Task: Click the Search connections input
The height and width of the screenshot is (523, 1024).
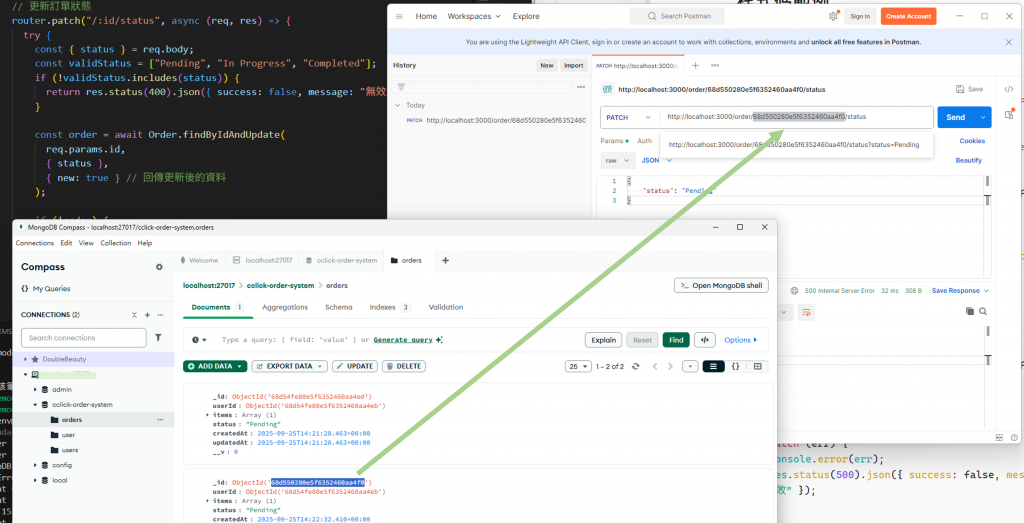Action: click(x=84, y=338)
